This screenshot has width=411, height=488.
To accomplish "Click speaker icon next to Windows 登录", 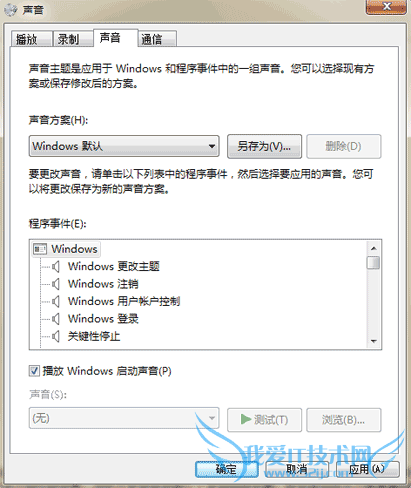I will pos(56,319).
